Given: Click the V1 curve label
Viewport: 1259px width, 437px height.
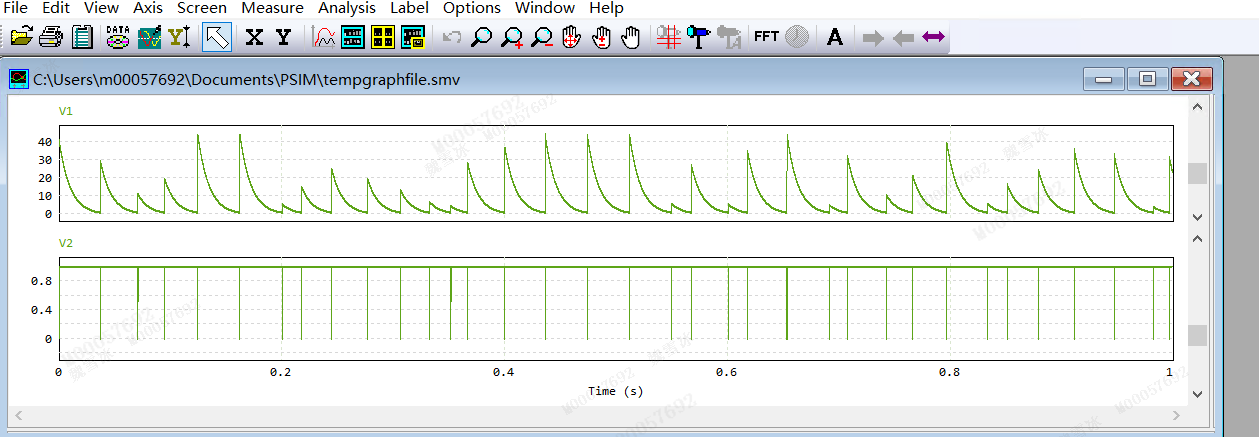Looking at the screenshot, I should click(66, 111).
